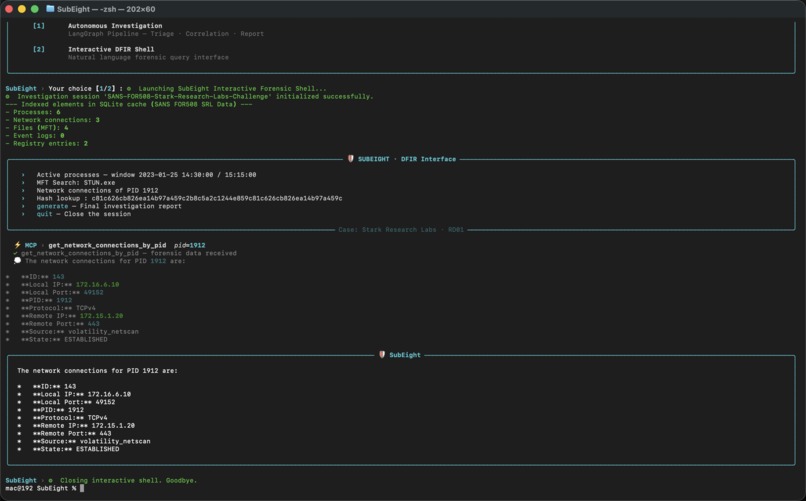Click the Event logs: 0 line
Screen dimensions: 806x501
[x=35, y=136]
